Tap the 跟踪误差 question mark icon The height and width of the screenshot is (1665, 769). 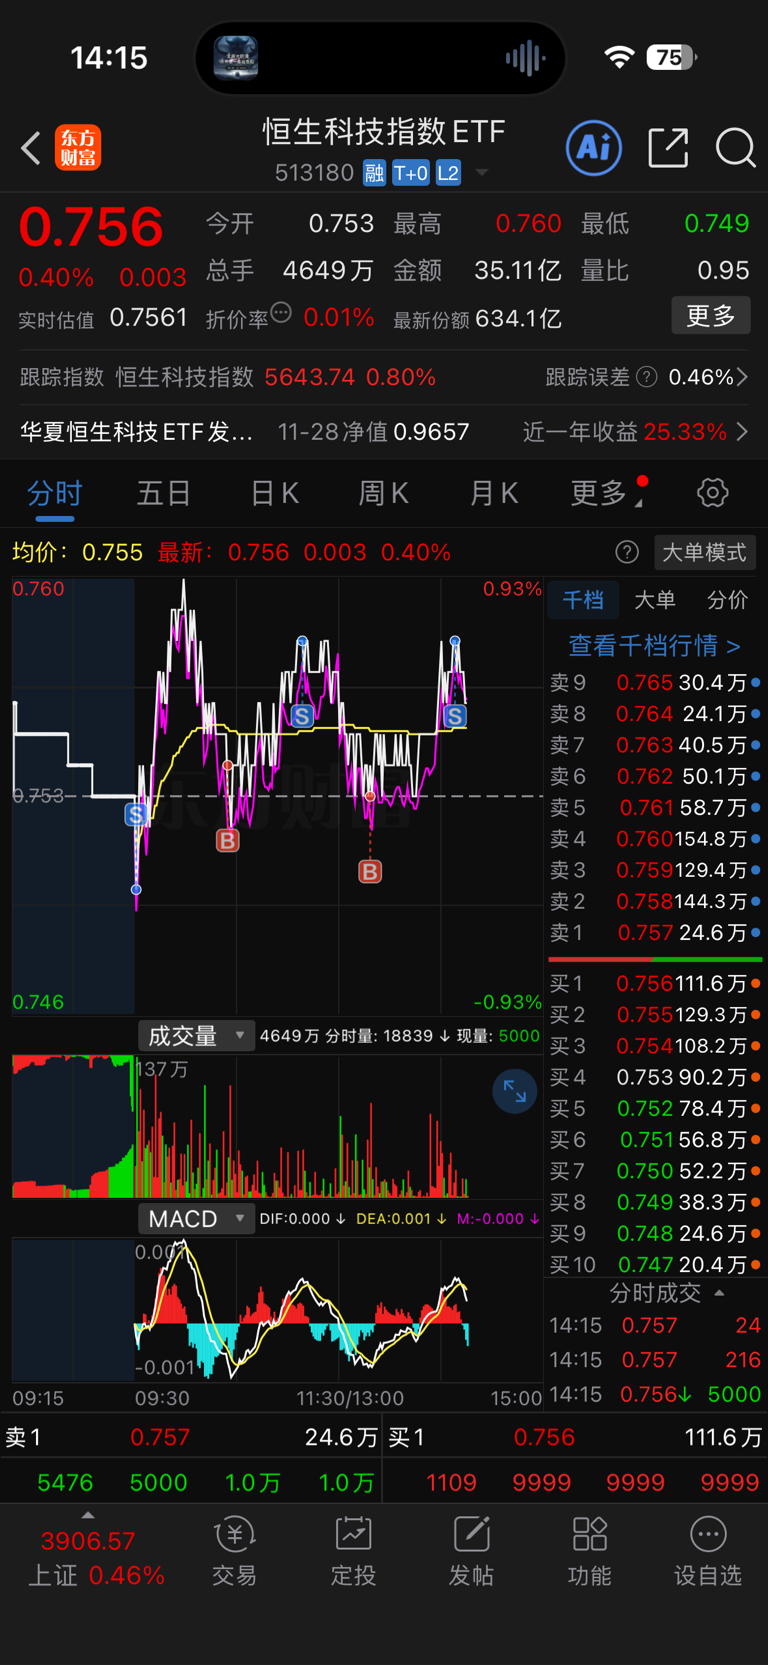point(648,377)
